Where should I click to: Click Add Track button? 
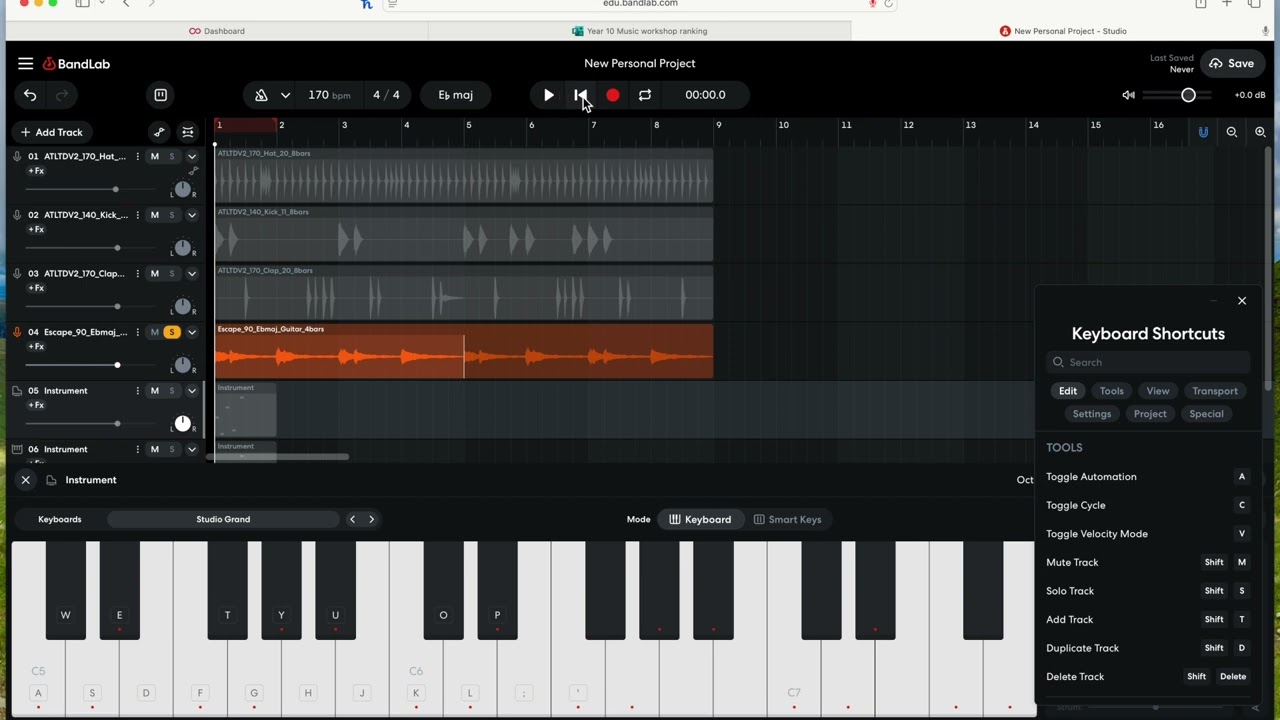[x=51, y=132]
